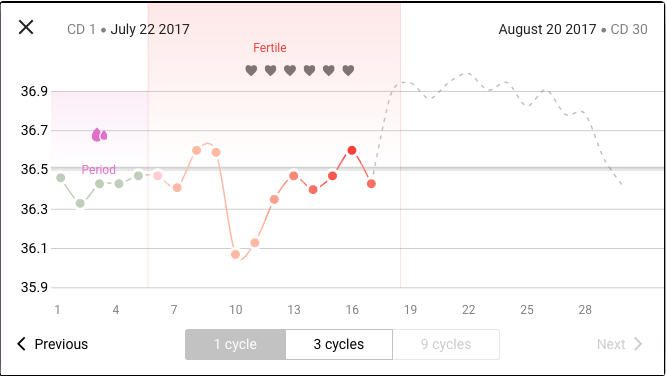This screenshot has width=667, height=376.
Task: Click the final data point on day 17
Action: 371,184
